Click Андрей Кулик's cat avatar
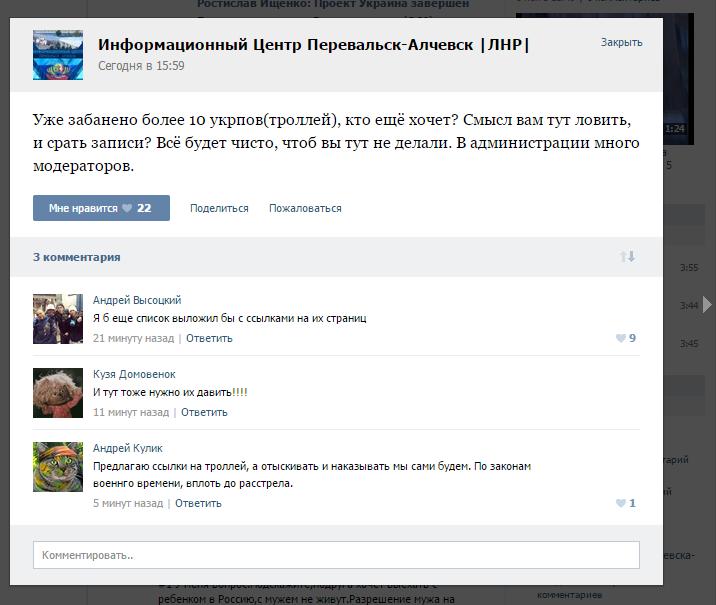This screenshot has width=716, height=605. click(58, 467)
